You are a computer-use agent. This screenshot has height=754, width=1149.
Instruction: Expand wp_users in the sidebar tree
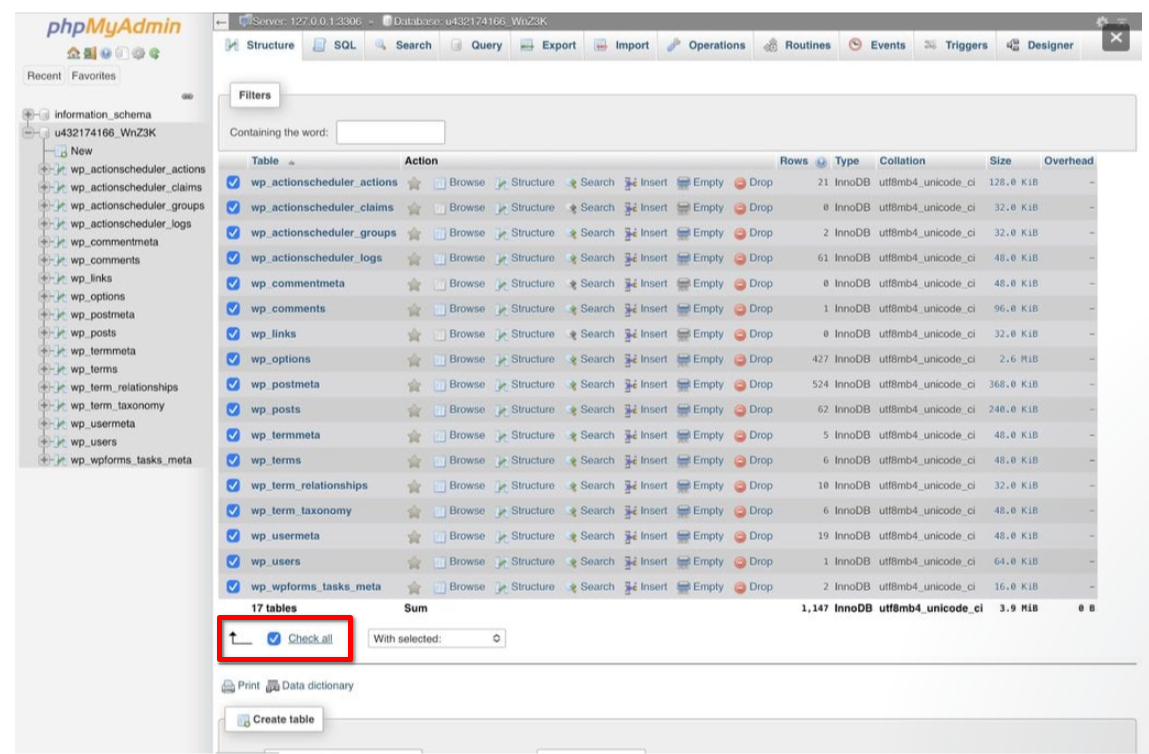click(44, 442)
